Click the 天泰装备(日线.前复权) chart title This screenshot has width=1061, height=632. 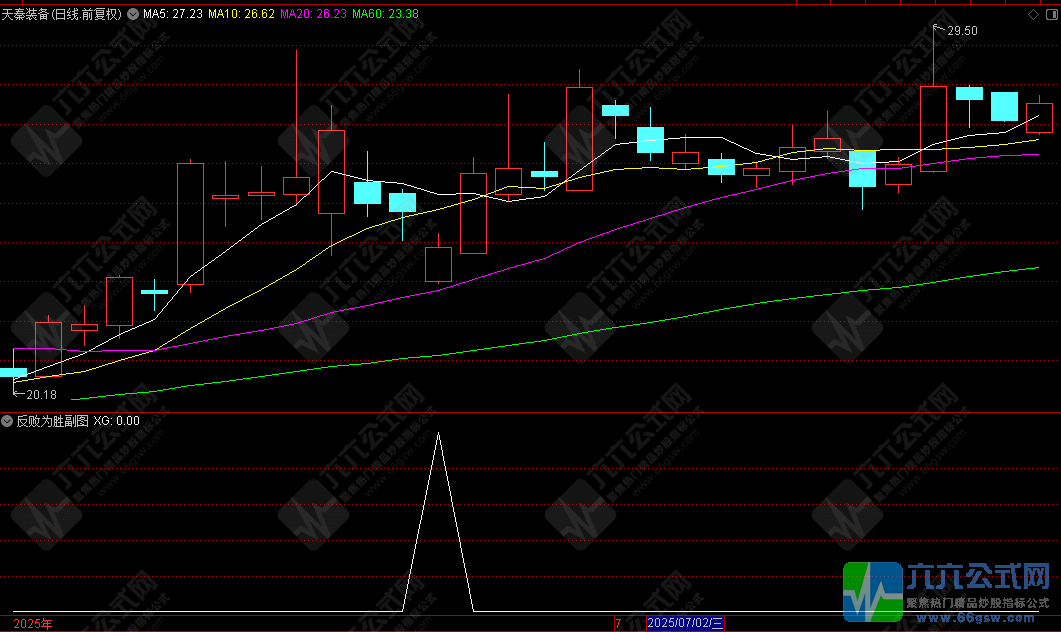tap(63, 14)
